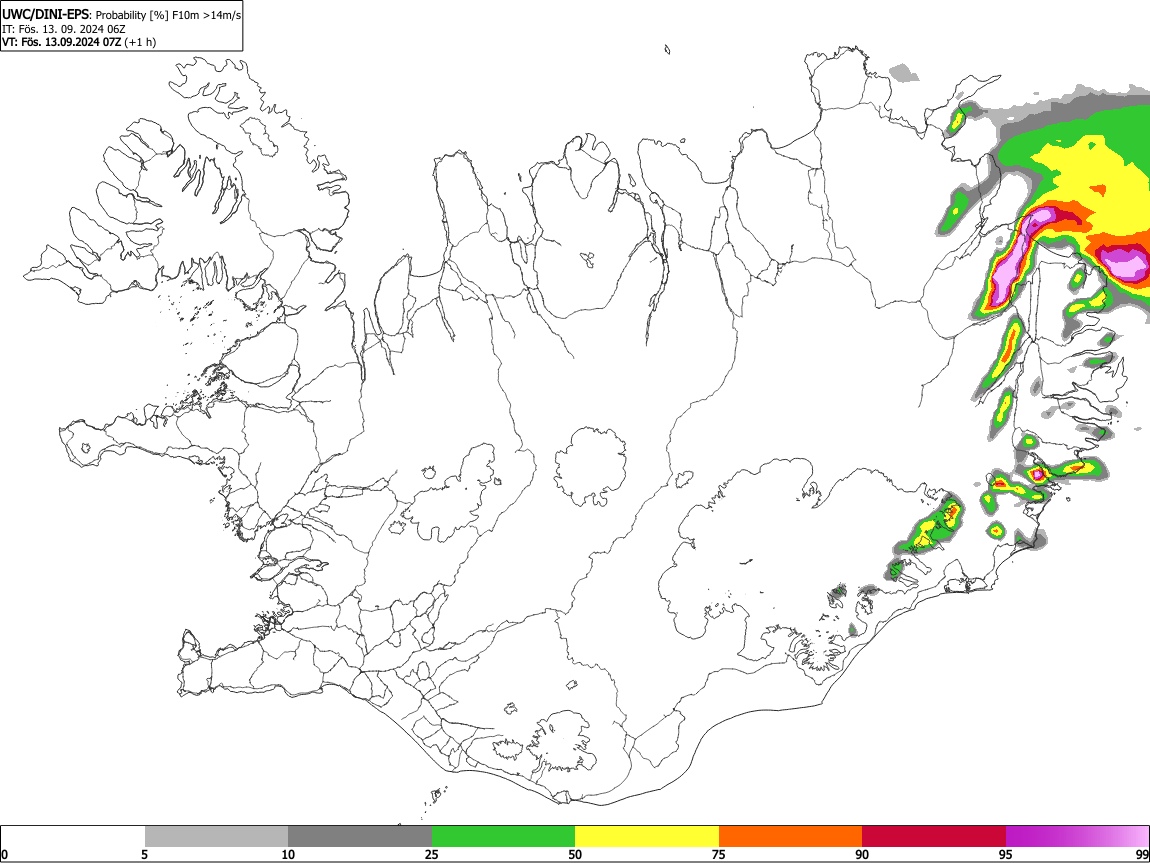This screenshot has width=1150, height=863.
Task: Click the legend value label 95
Action: 1006,855
